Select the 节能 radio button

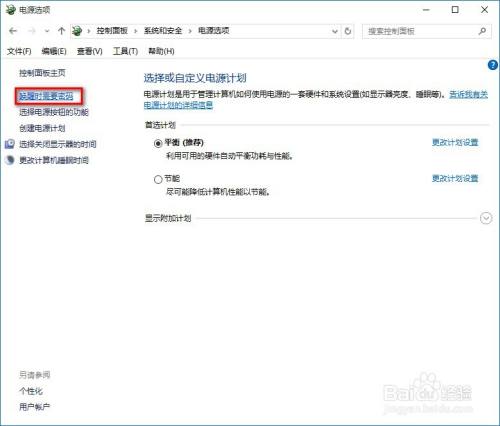coord(158,180)
